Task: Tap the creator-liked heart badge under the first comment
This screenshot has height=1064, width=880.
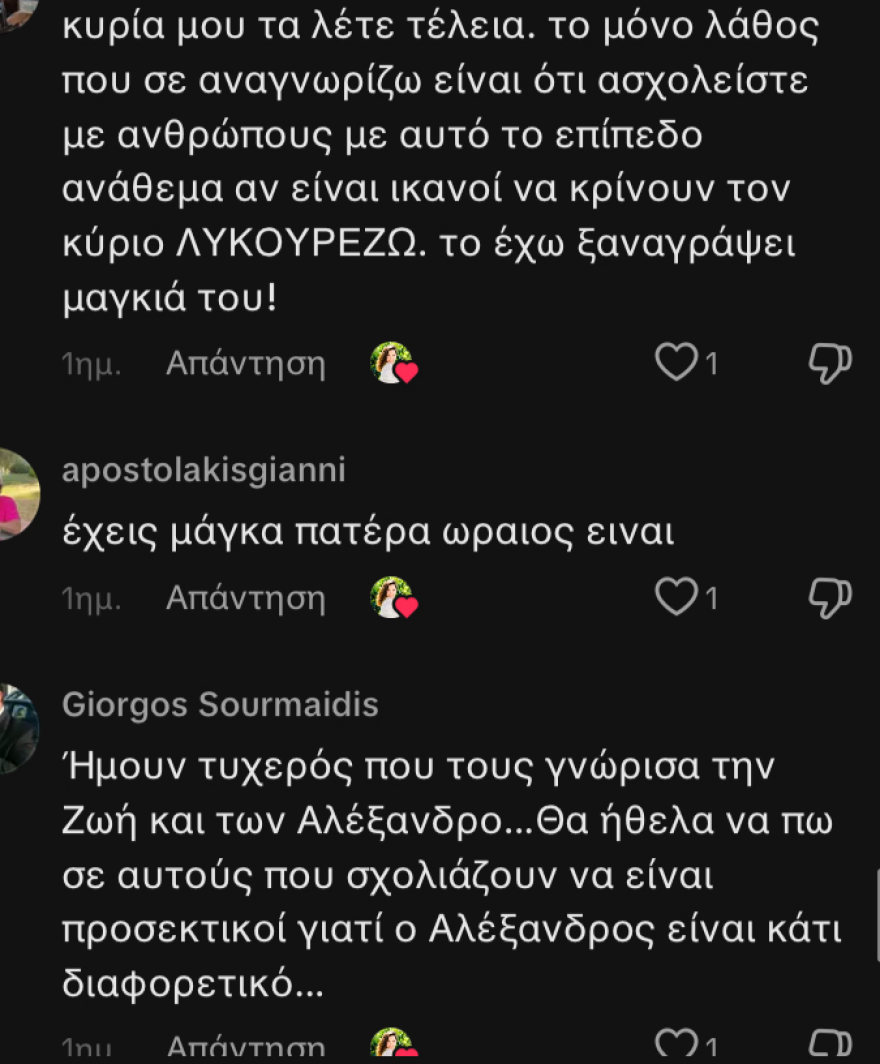Action: [x=394, y=363]
